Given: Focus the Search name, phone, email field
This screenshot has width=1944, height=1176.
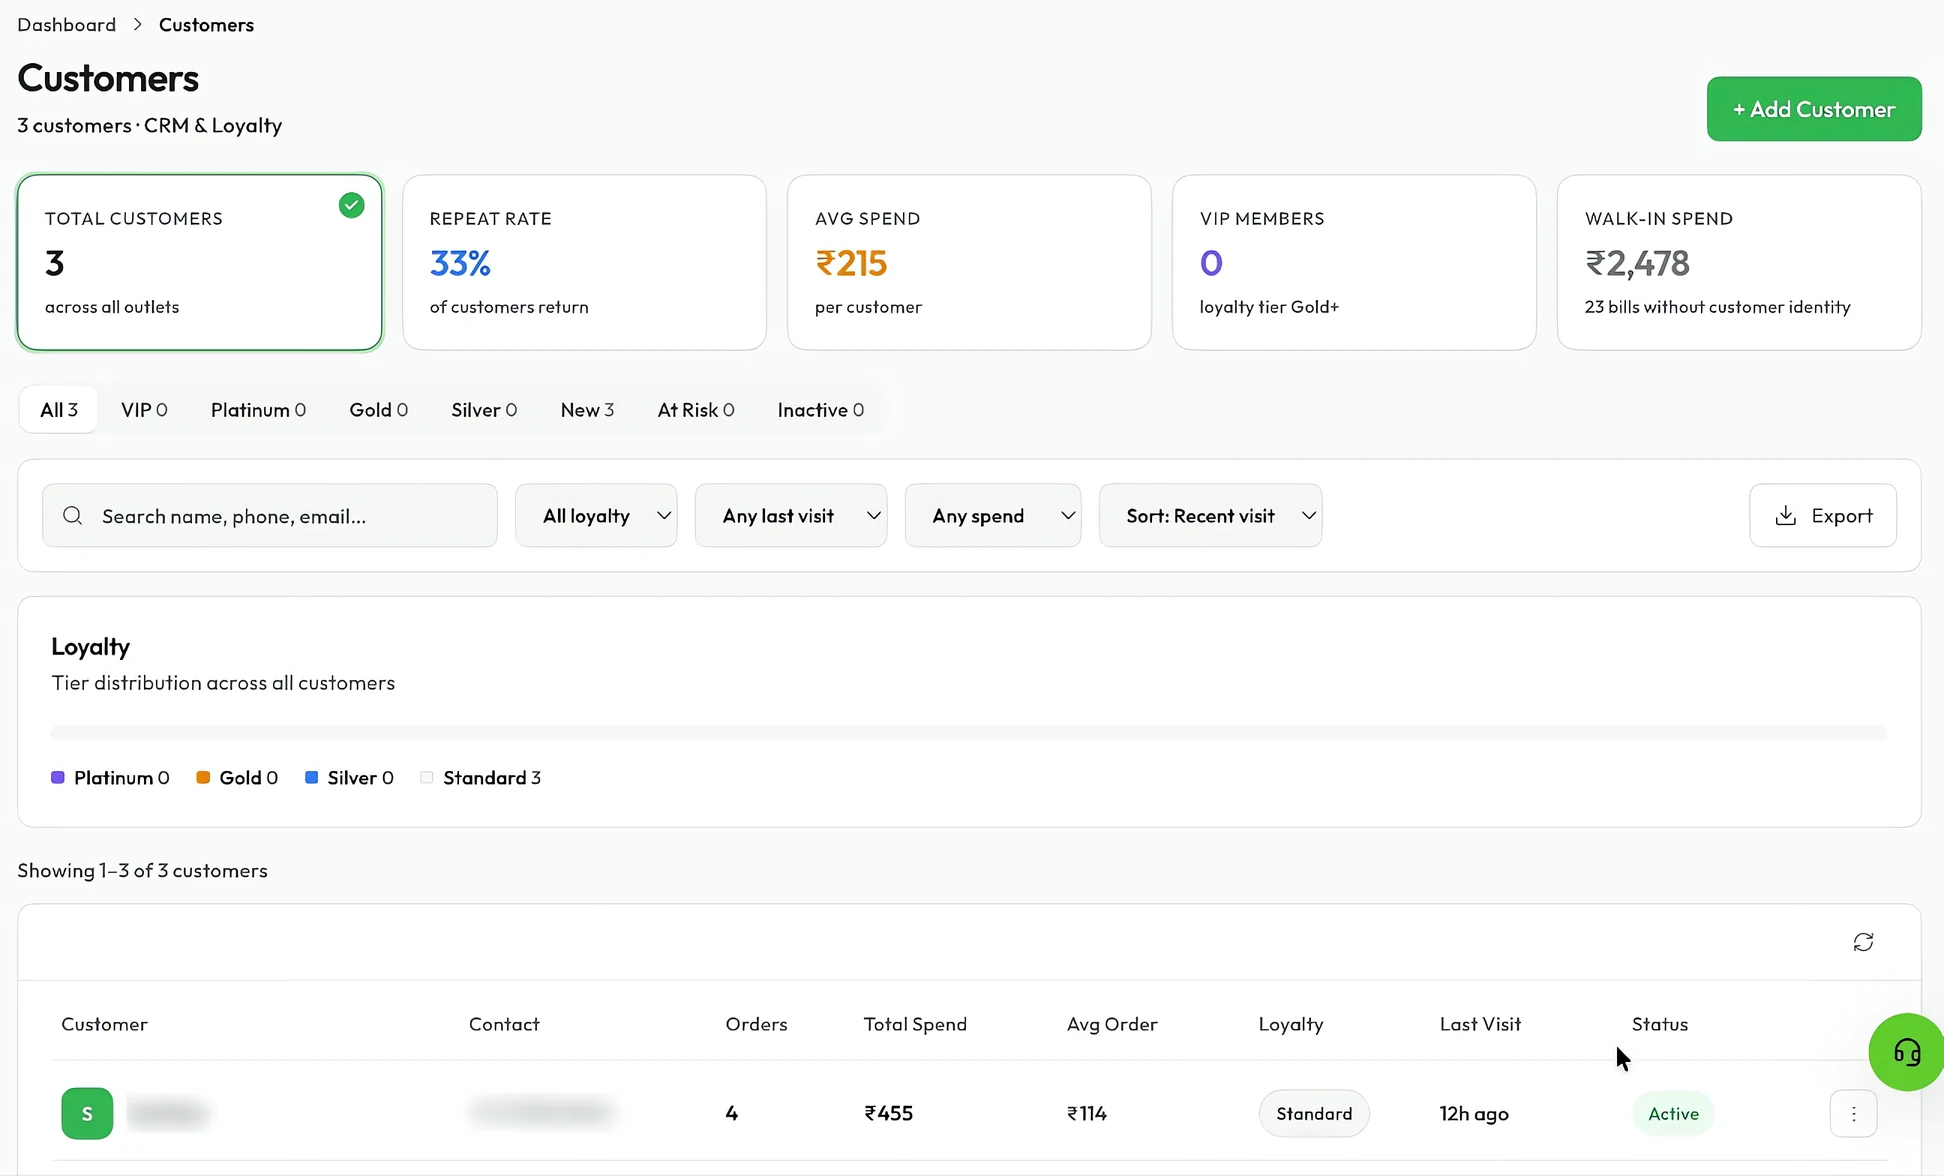Looking at the screenshot, I should 270,515.
